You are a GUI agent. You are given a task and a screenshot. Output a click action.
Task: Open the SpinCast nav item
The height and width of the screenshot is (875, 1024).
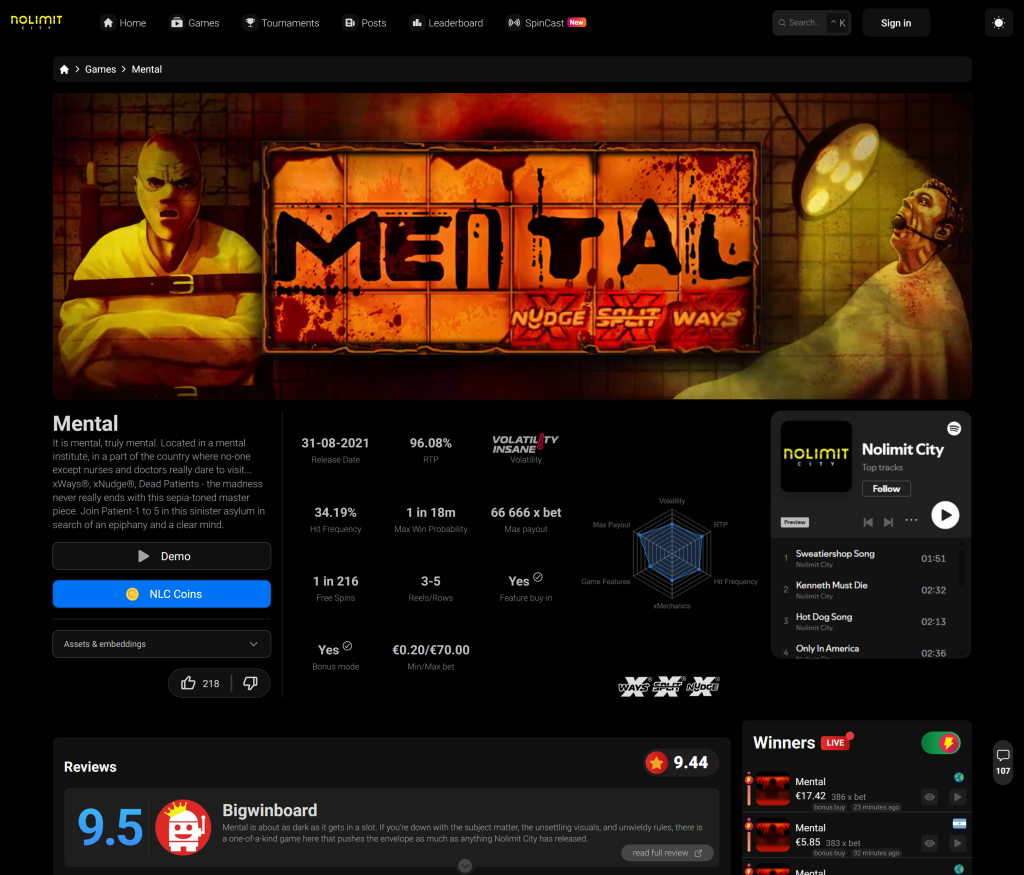coord(547,23)
